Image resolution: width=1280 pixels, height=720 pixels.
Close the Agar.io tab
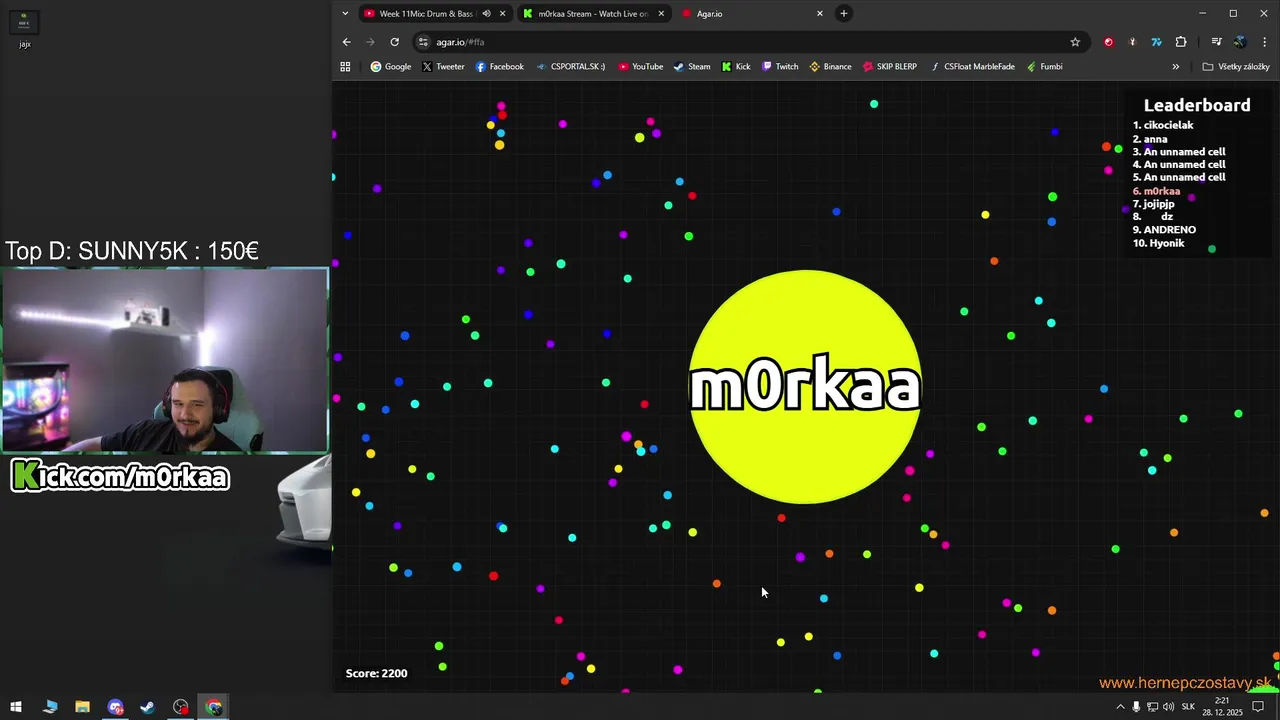click(820, 13)
